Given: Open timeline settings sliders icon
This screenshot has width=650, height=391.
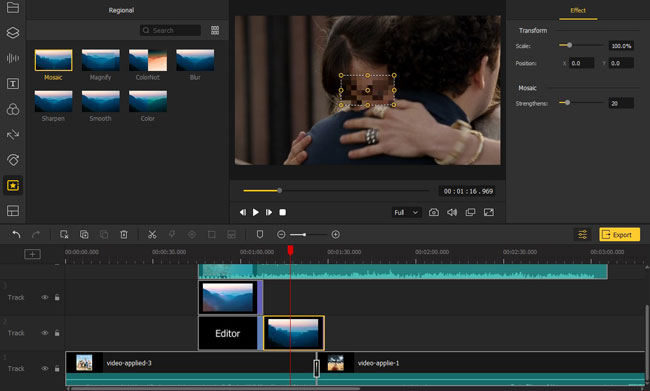Looking at the screenshot, I should (582, 235).
